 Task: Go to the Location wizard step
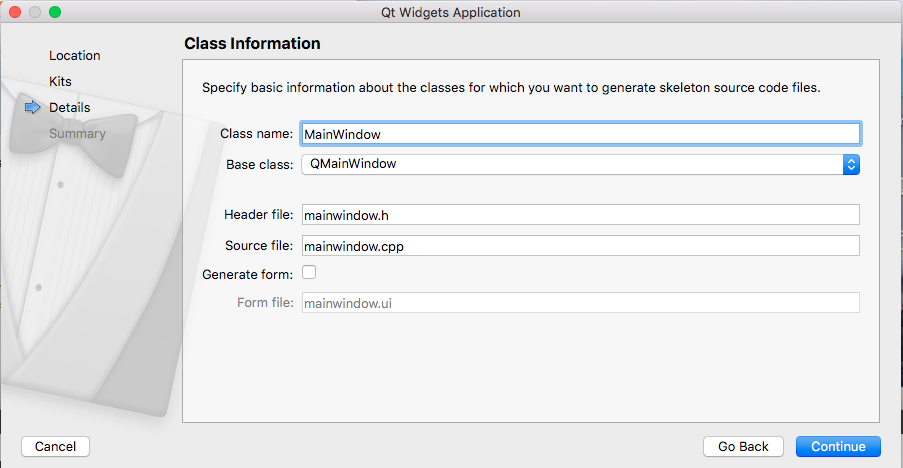pyautogui.click(x=75, y=55)
